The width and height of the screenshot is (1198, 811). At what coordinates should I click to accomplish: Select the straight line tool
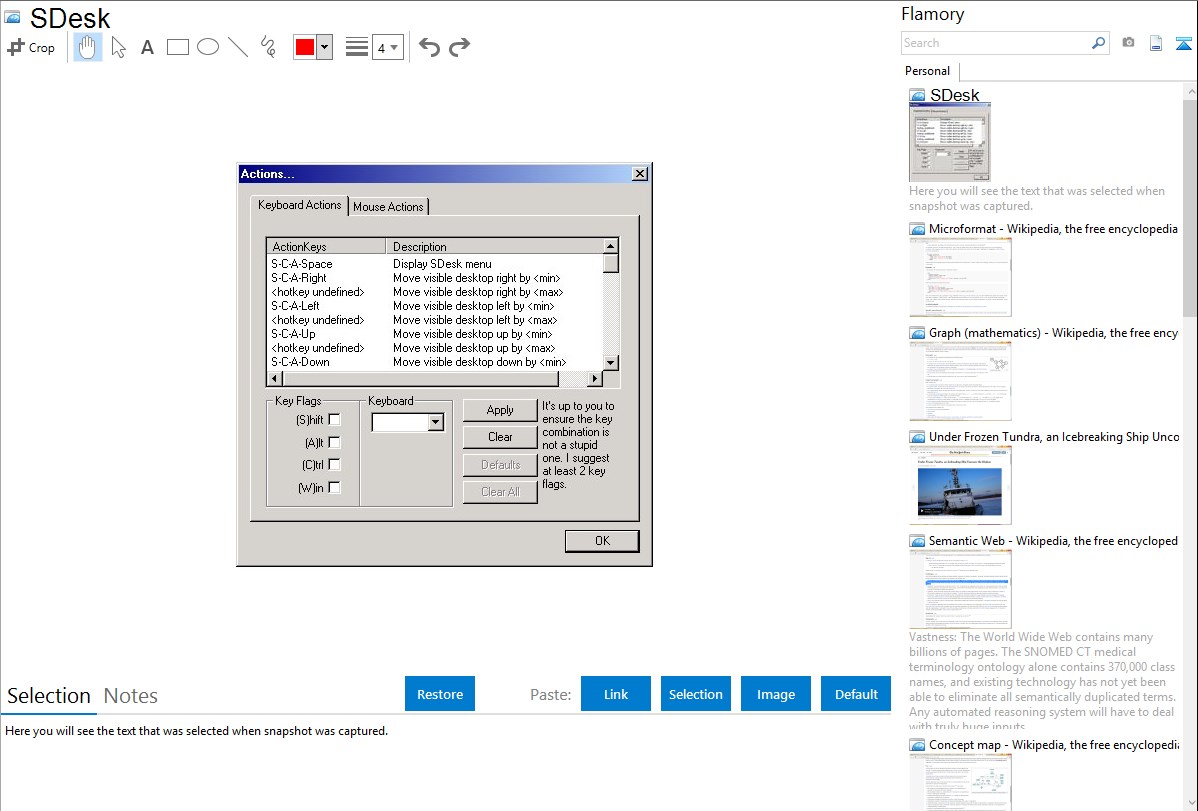point(238,47)
